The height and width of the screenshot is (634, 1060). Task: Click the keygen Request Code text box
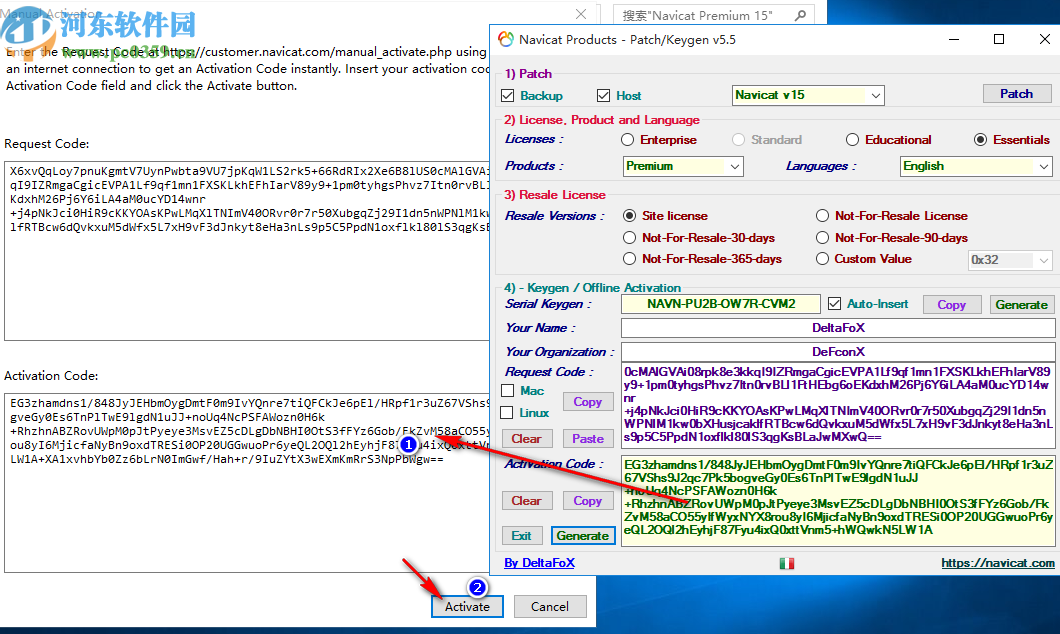838,406
